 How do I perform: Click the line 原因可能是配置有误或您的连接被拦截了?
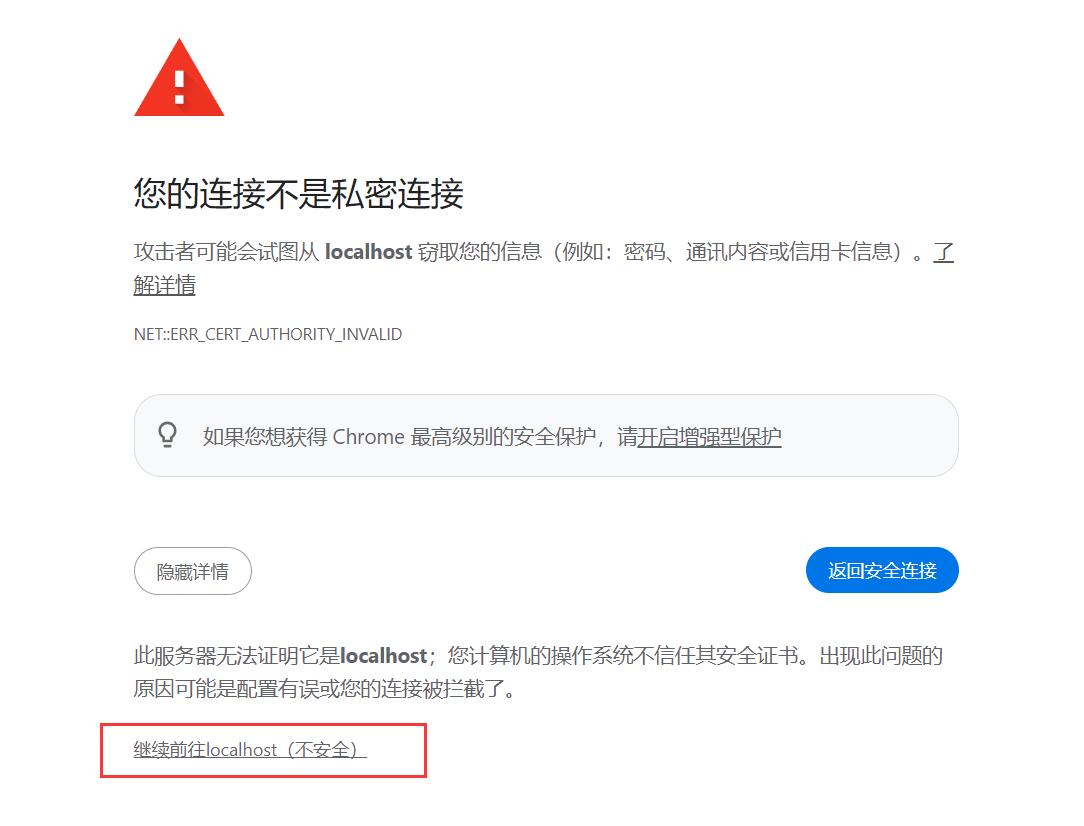point(324,688)
